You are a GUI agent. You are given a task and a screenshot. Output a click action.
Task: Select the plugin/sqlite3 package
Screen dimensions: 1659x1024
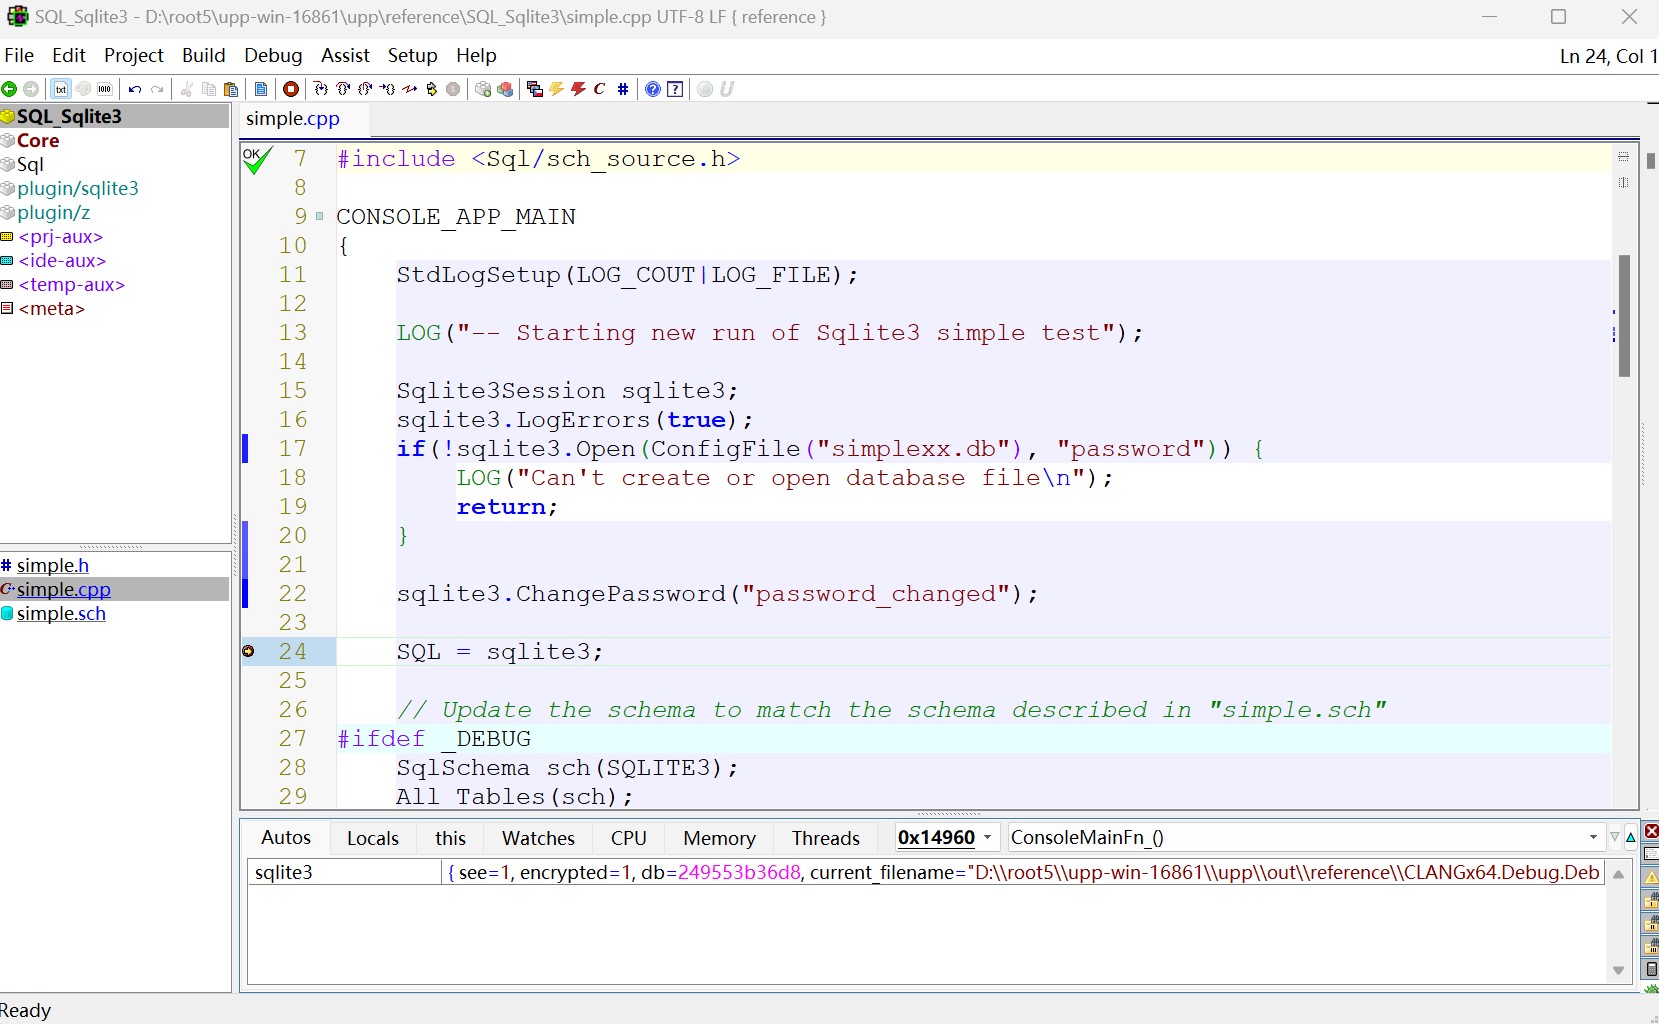coord(77,189)
